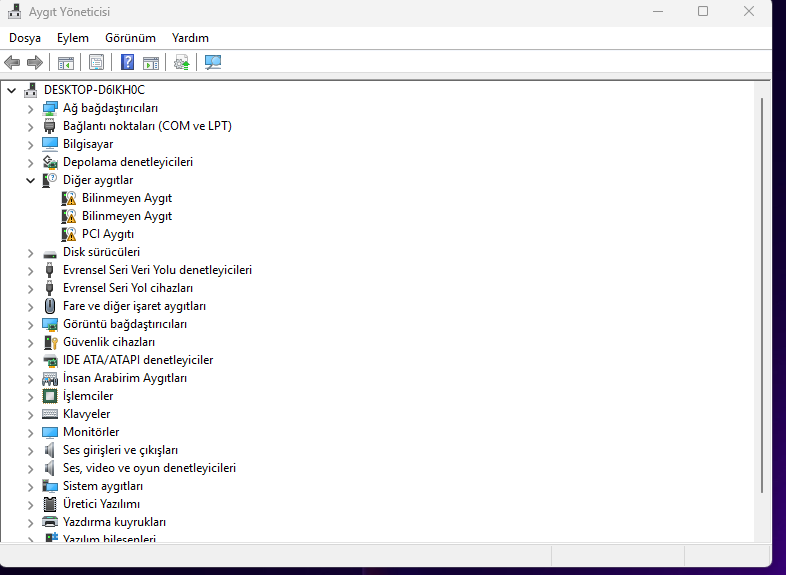Minimize the Aygıt Yöneticisi window
786x575 pixels.
(658, 11)
